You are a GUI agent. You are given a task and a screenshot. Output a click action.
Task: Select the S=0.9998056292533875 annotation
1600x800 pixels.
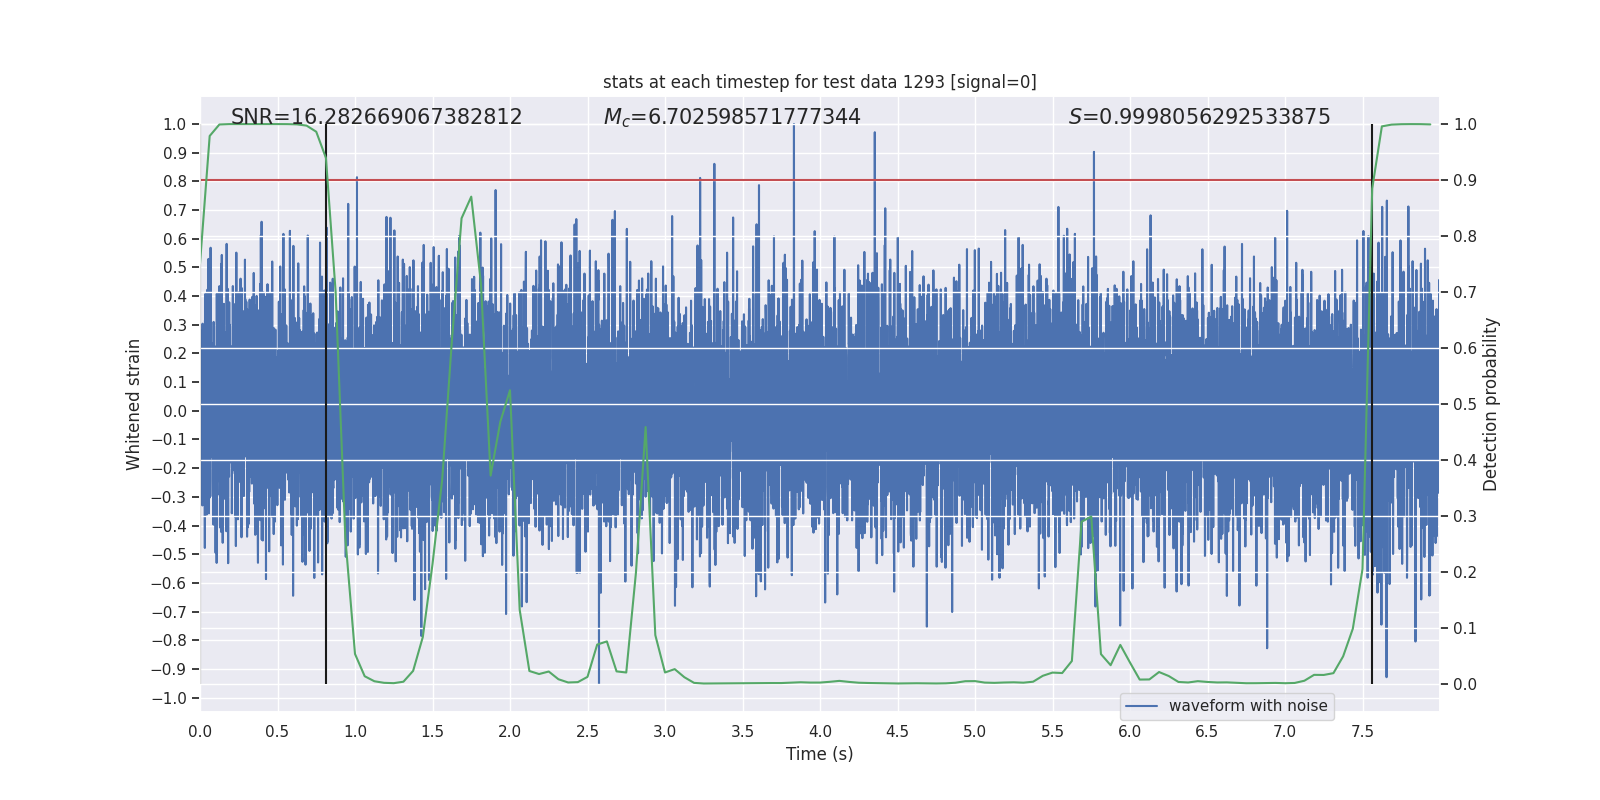1200,117
